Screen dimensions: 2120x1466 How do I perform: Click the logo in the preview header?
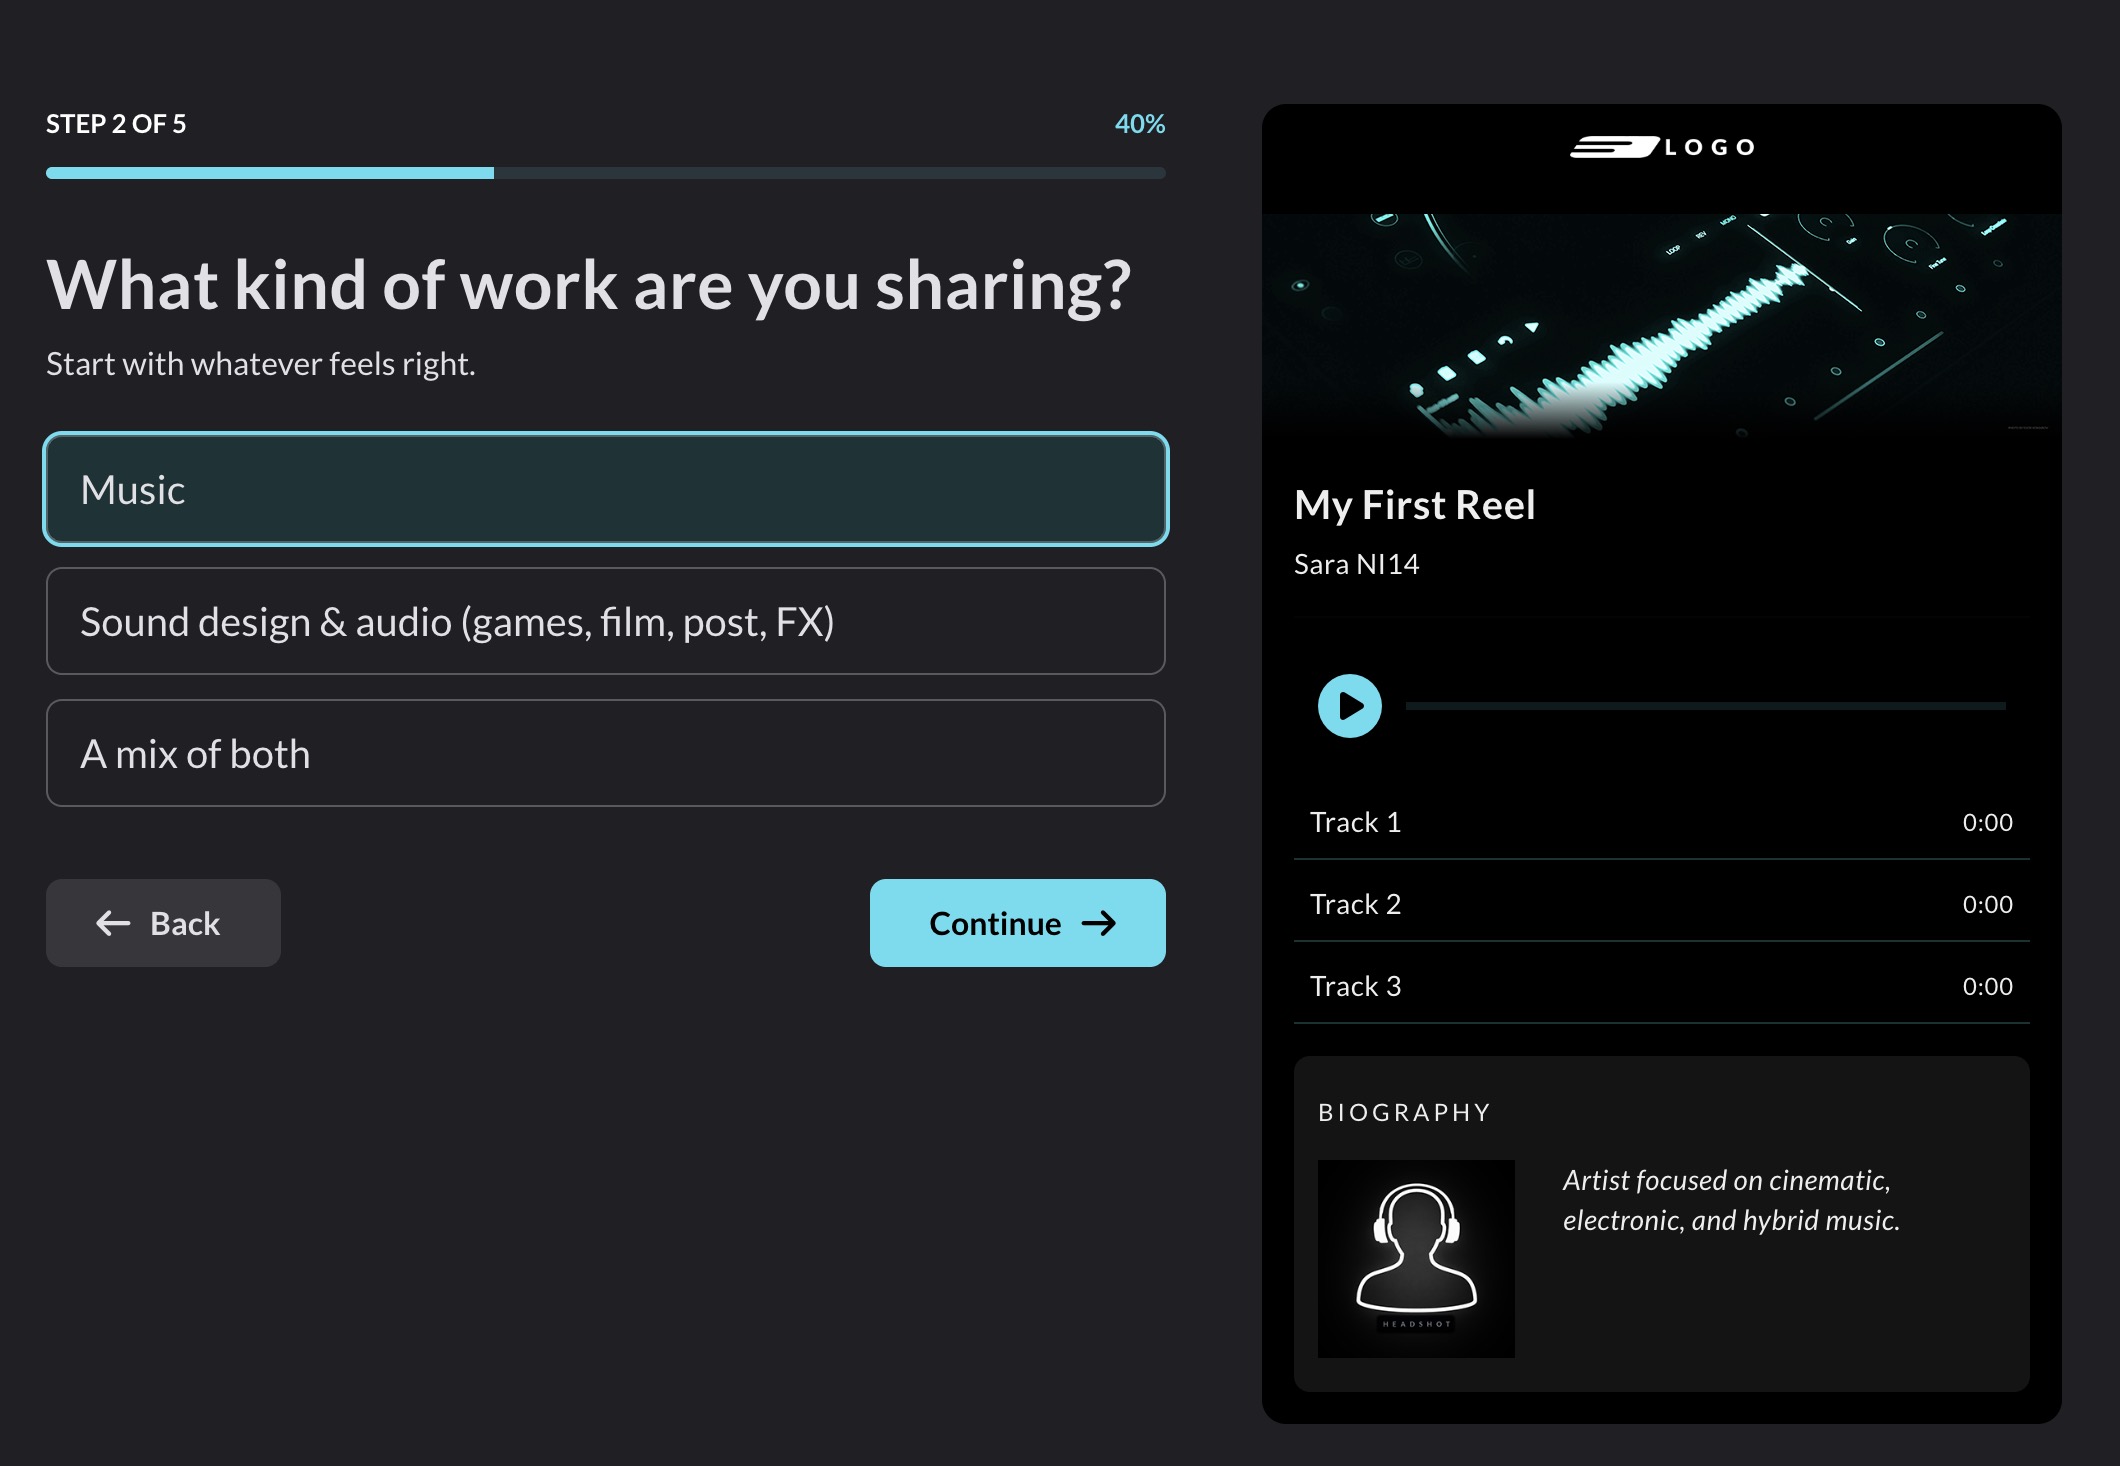1662,147
